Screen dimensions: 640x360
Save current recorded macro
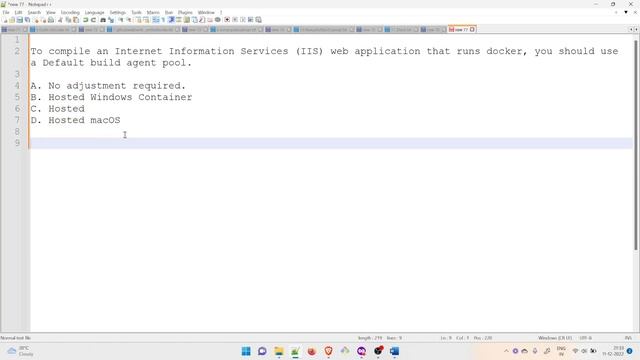(x=258, y=20)
